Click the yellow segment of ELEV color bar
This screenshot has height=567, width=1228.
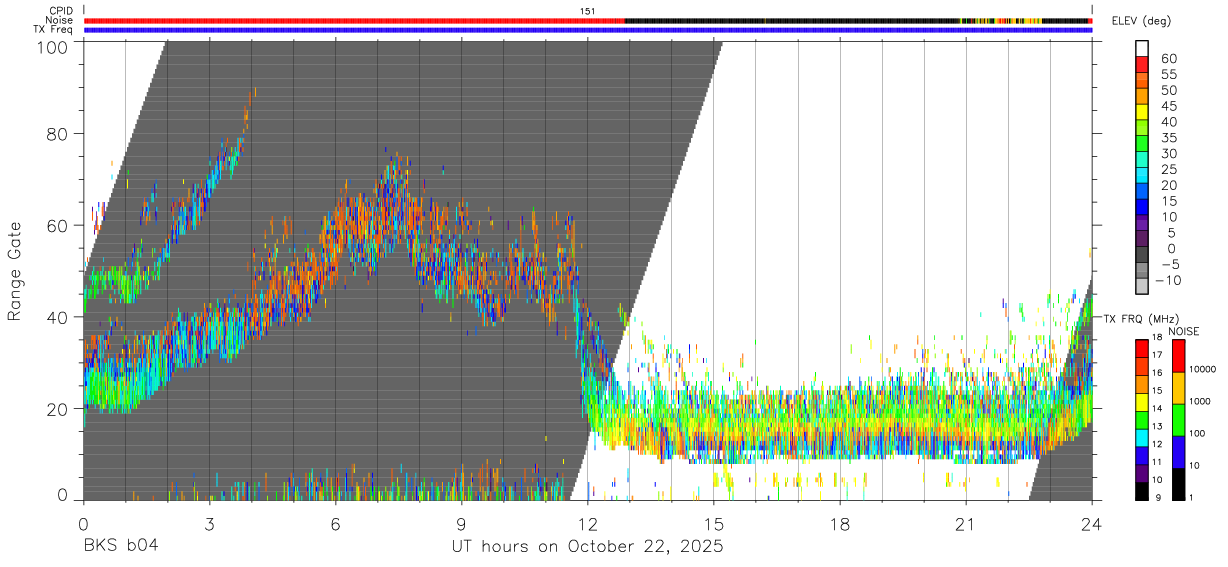[x=1142, y=113]
